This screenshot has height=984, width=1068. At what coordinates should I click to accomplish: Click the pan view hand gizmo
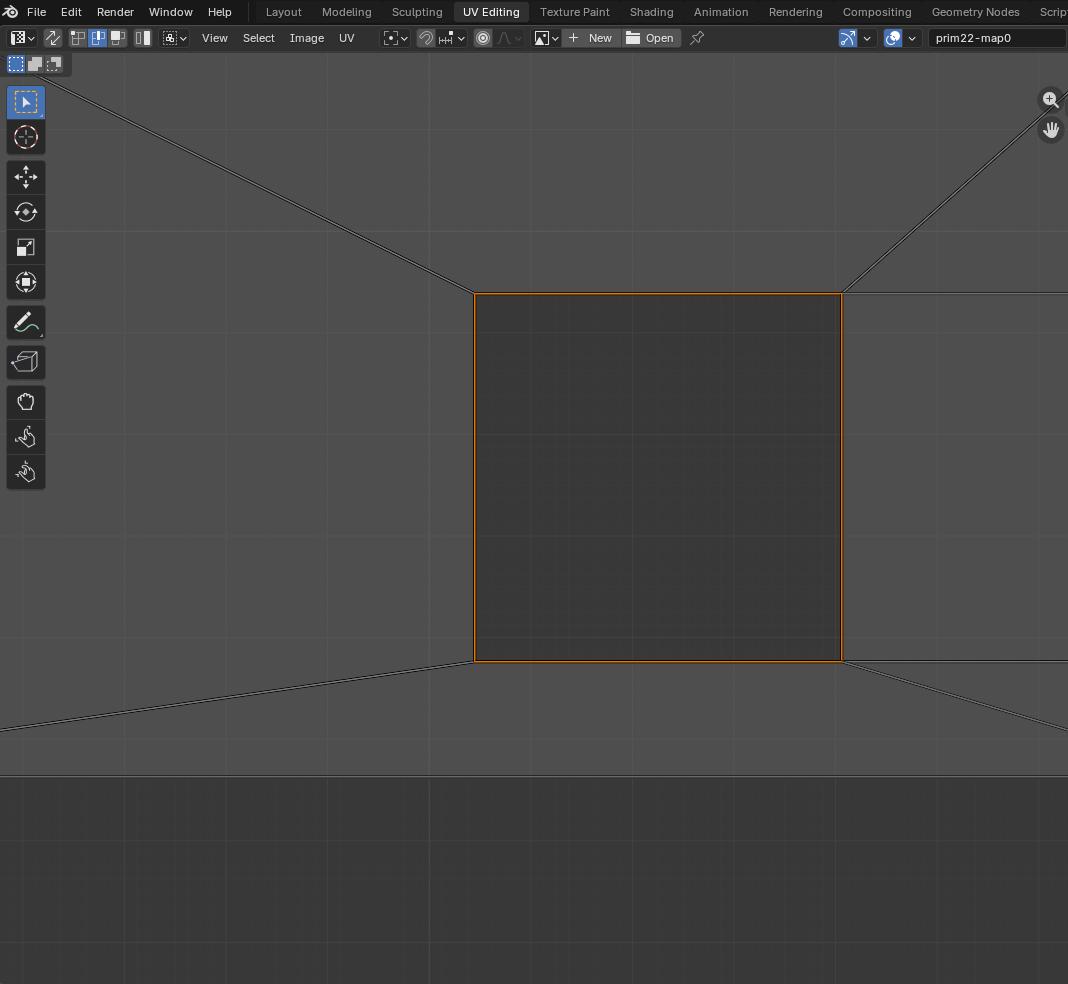tap(1050, 129)
